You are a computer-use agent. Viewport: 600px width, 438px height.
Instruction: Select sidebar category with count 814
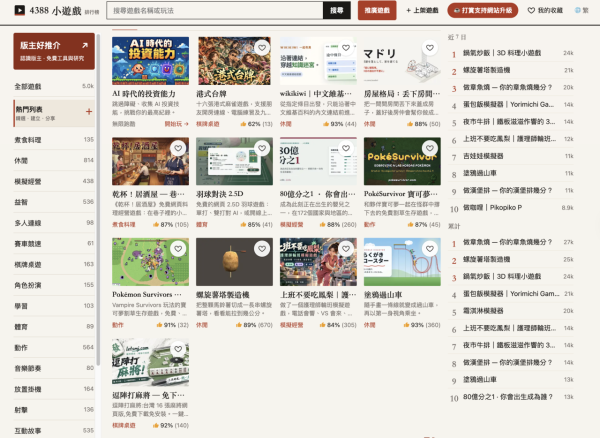[54, 161]
